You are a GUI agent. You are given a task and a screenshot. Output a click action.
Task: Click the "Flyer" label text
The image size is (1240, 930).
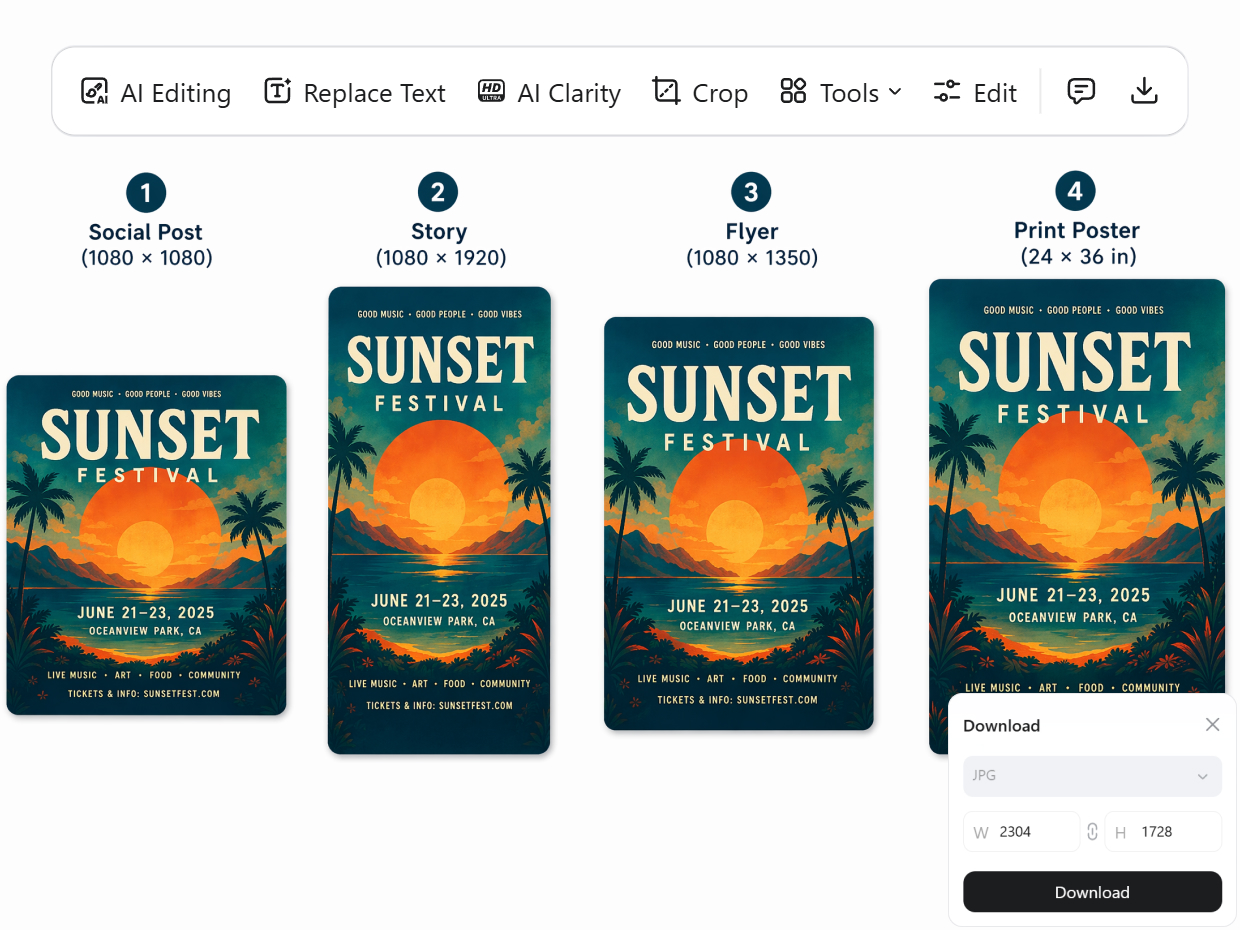[x=752, y=232]
